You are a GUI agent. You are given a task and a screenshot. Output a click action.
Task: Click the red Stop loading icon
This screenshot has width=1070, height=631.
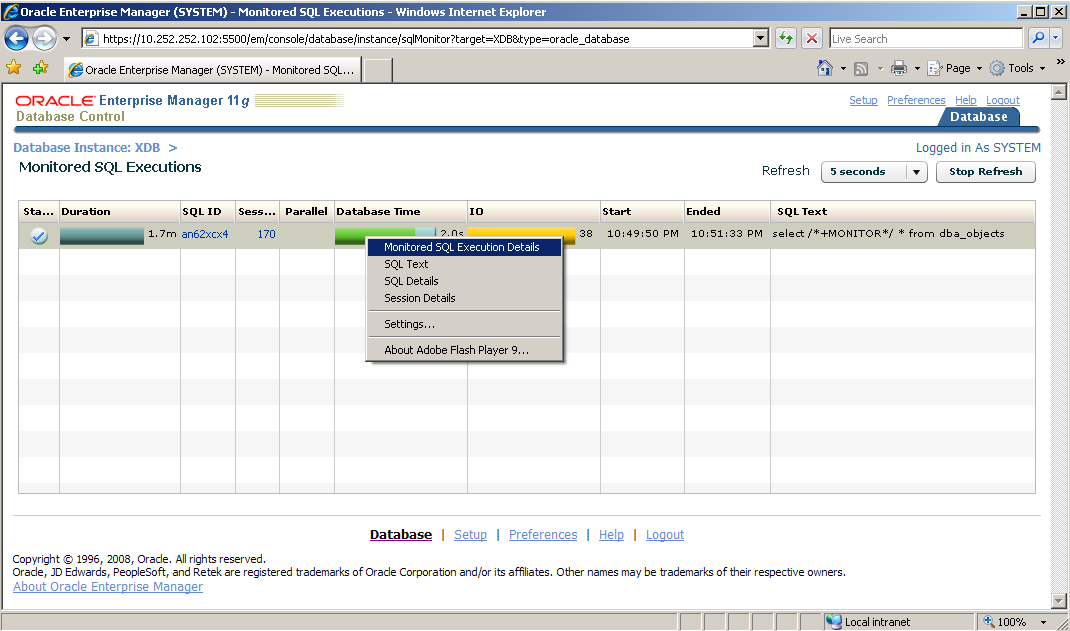point(811,39)
